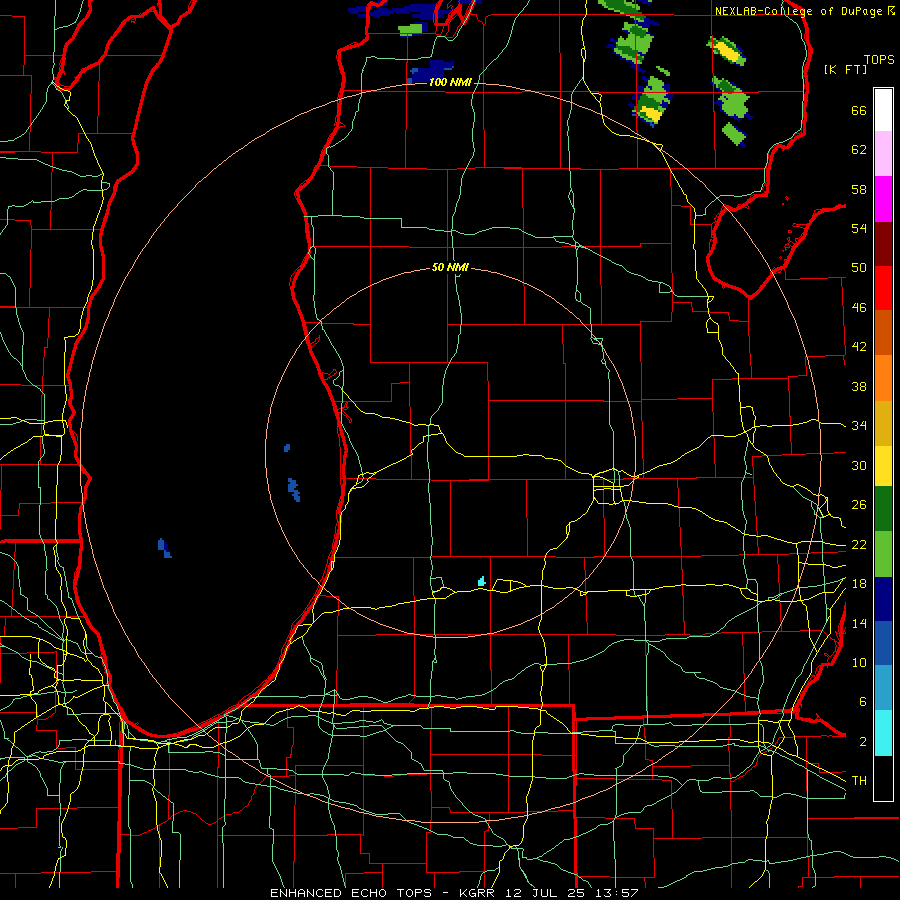900x900 pixels.
Task: Click legend value 2
Action: click(863, 742)
